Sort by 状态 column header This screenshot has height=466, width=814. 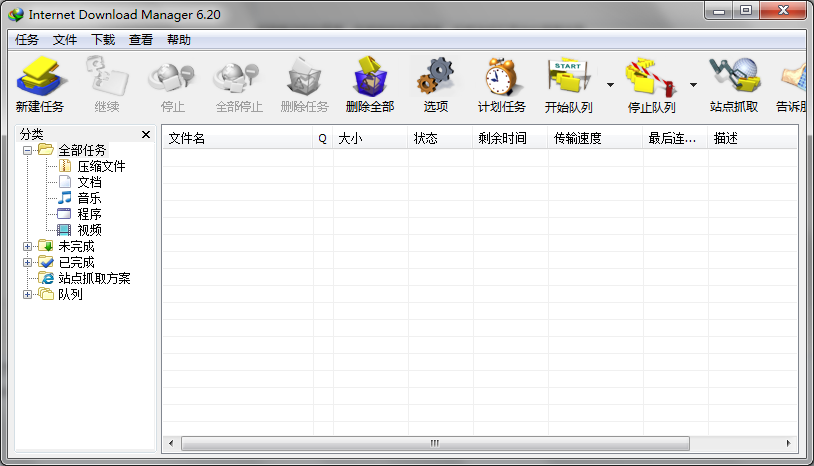(440, 139)
